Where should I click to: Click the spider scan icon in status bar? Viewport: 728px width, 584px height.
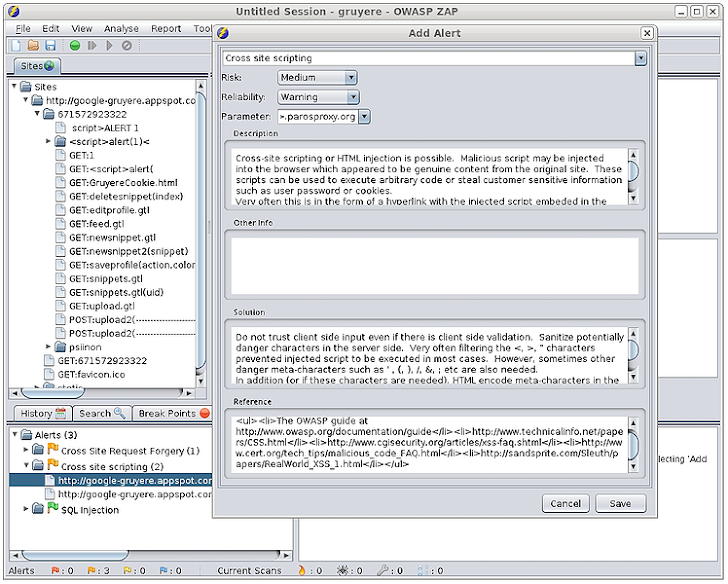343,571
